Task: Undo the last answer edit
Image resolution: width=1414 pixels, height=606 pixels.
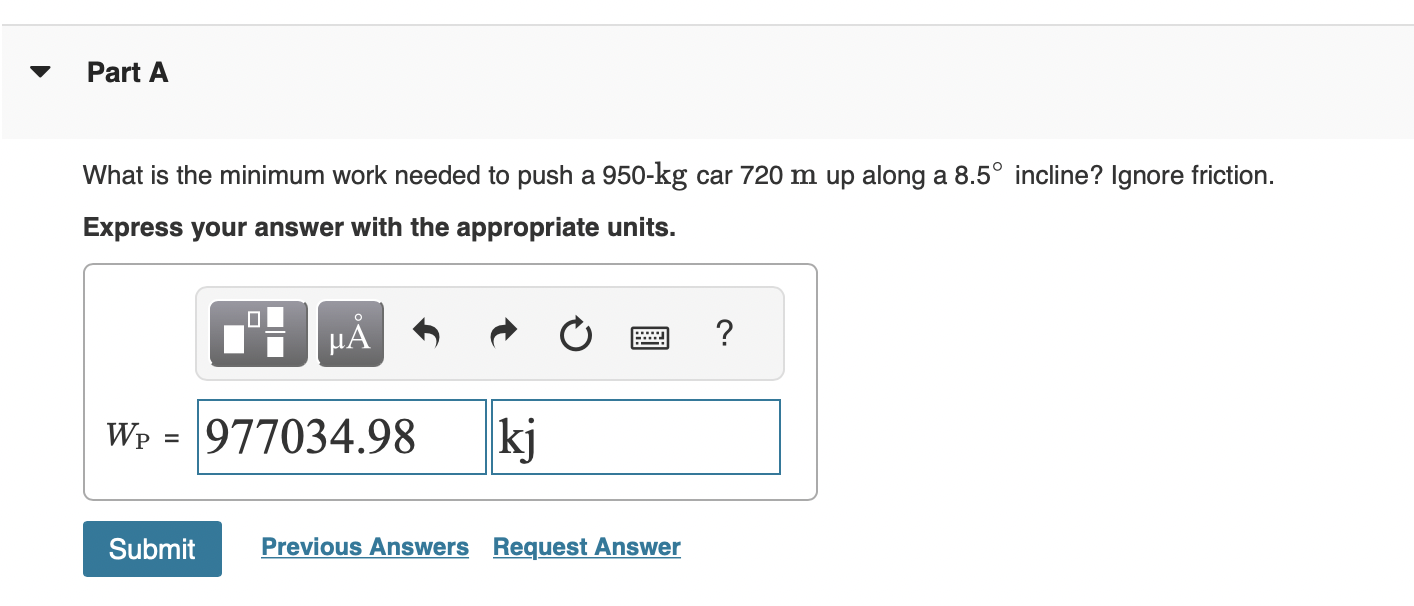Action: [x=425, y=334]
